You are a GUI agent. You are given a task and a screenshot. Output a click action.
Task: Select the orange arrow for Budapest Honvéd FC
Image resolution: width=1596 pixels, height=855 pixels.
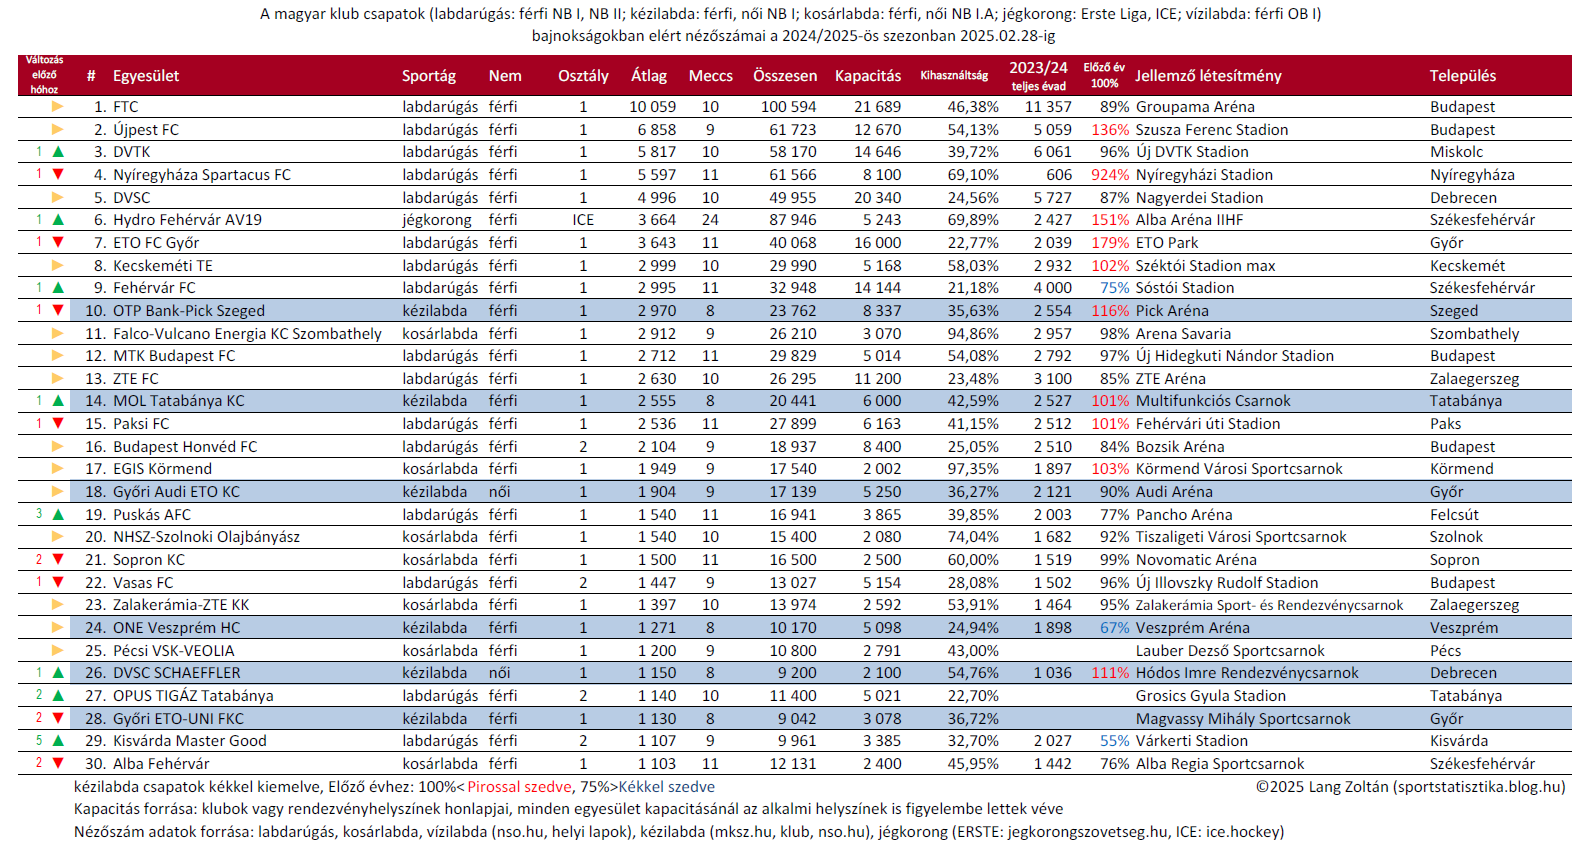58,446
